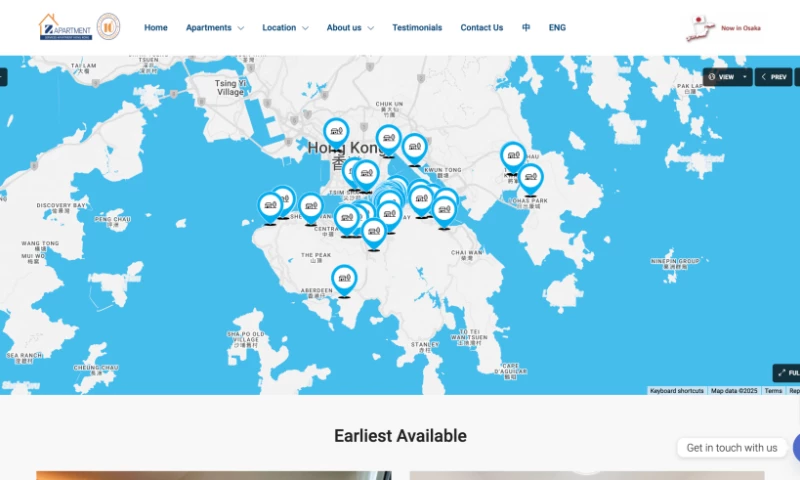Click the Tai Lam map label

click(x=83, y=68)
